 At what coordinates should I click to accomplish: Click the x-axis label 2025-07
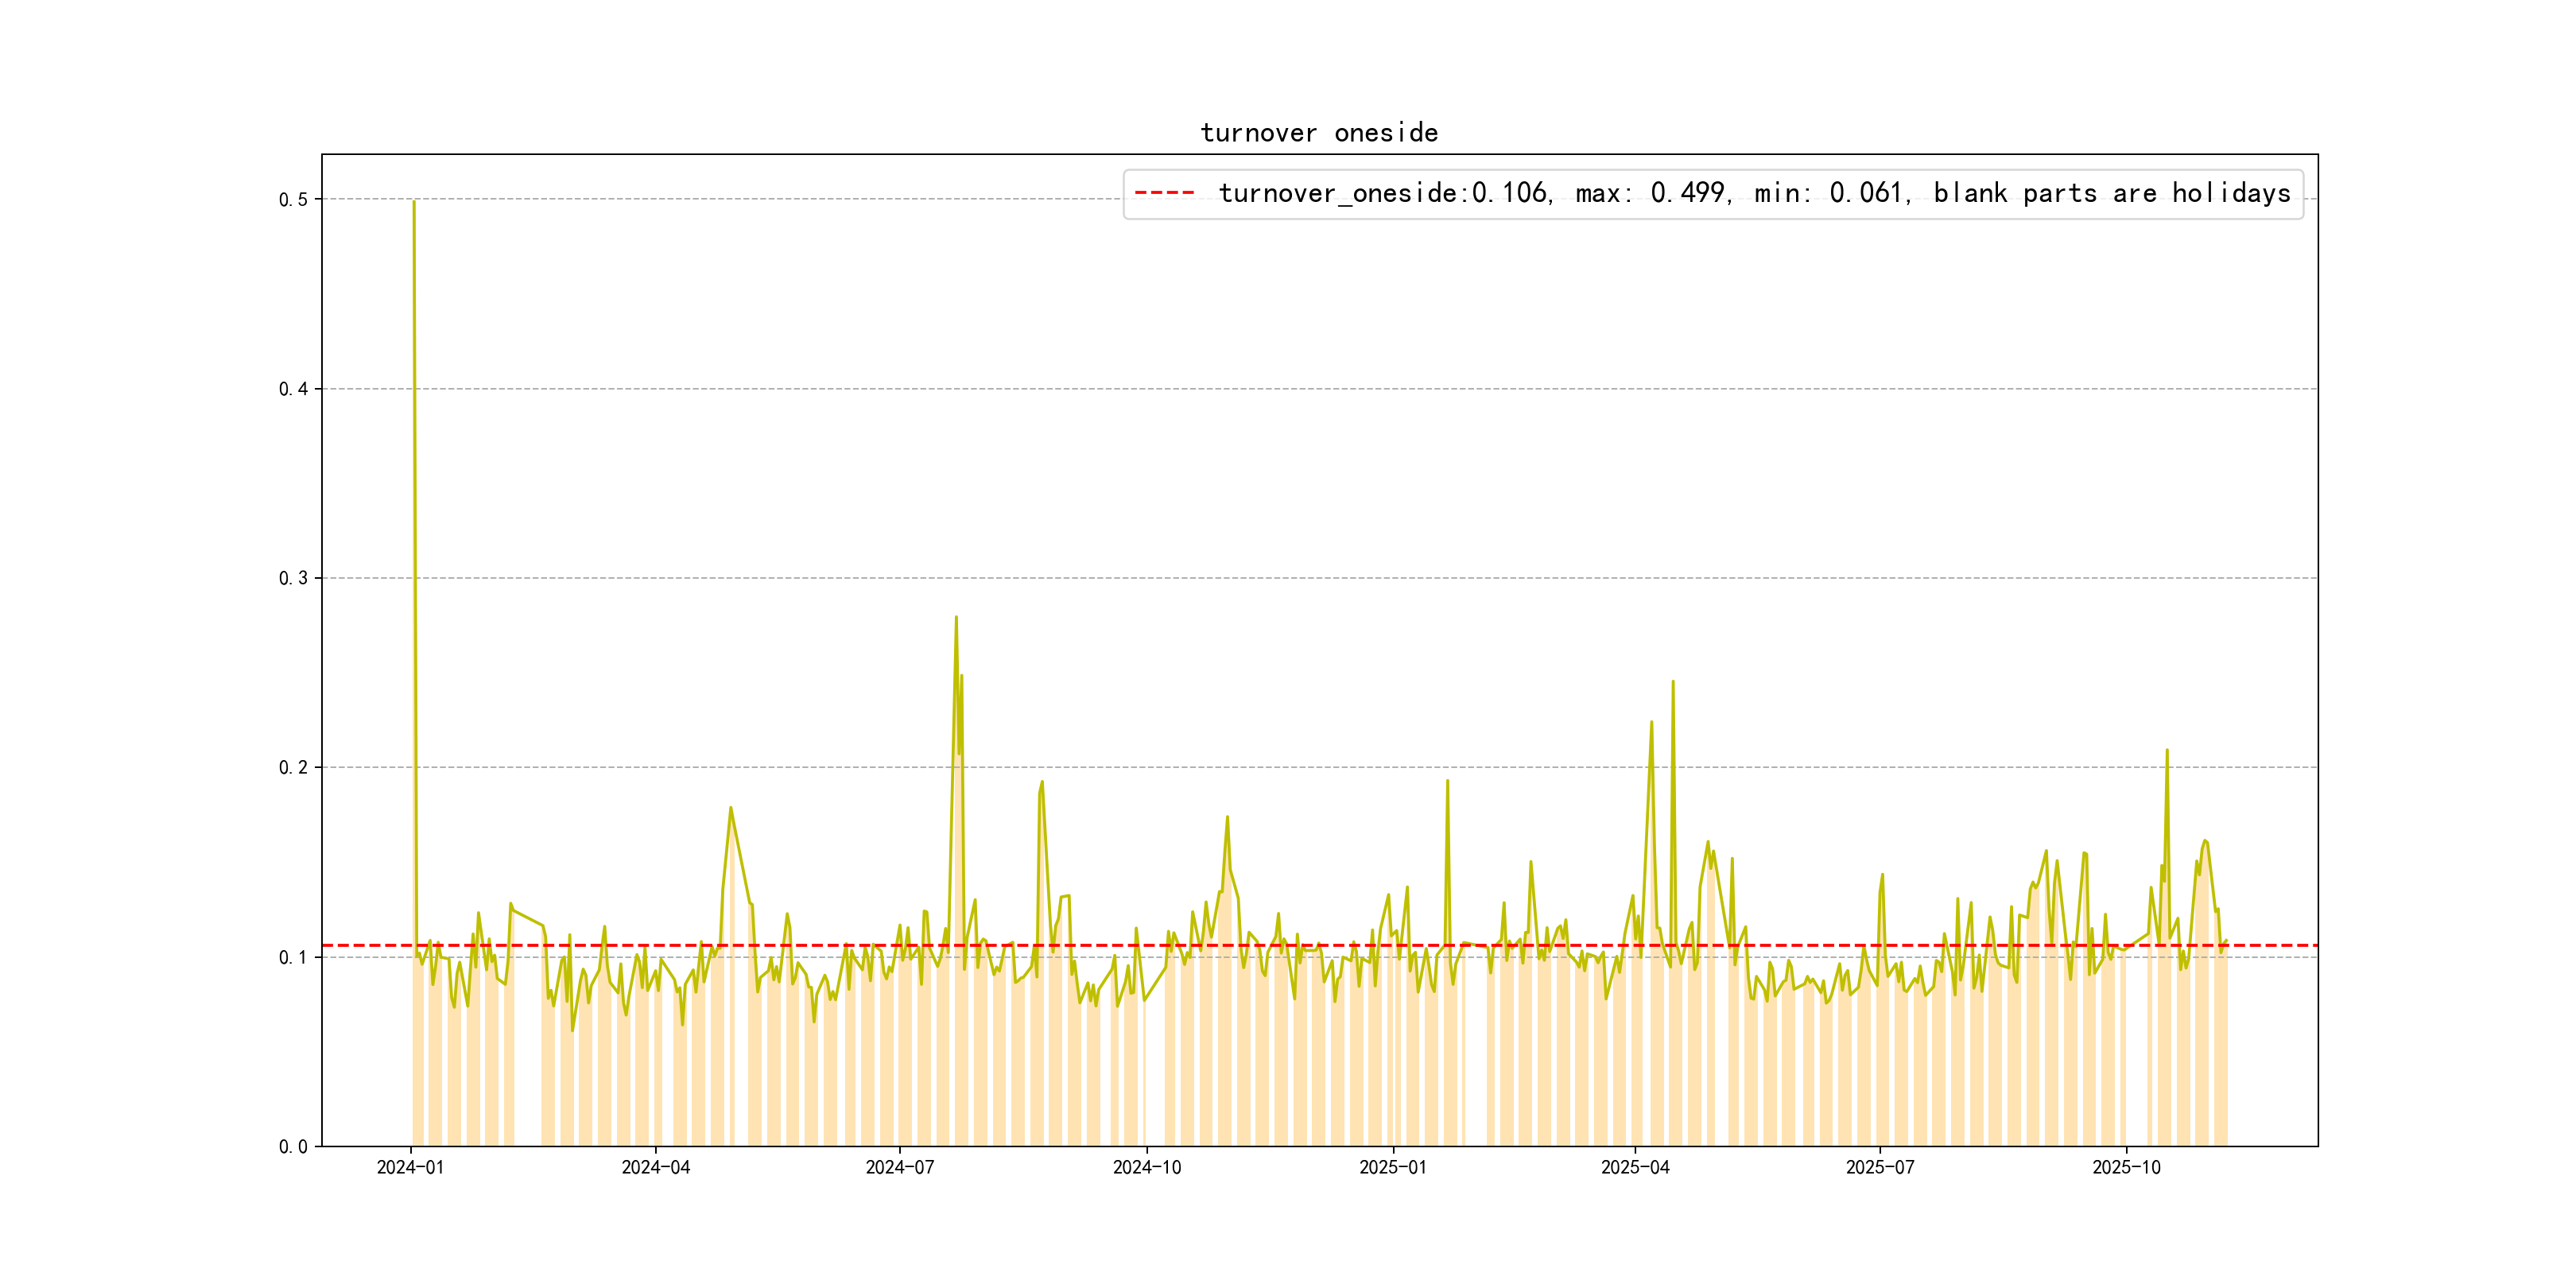1879,1168
